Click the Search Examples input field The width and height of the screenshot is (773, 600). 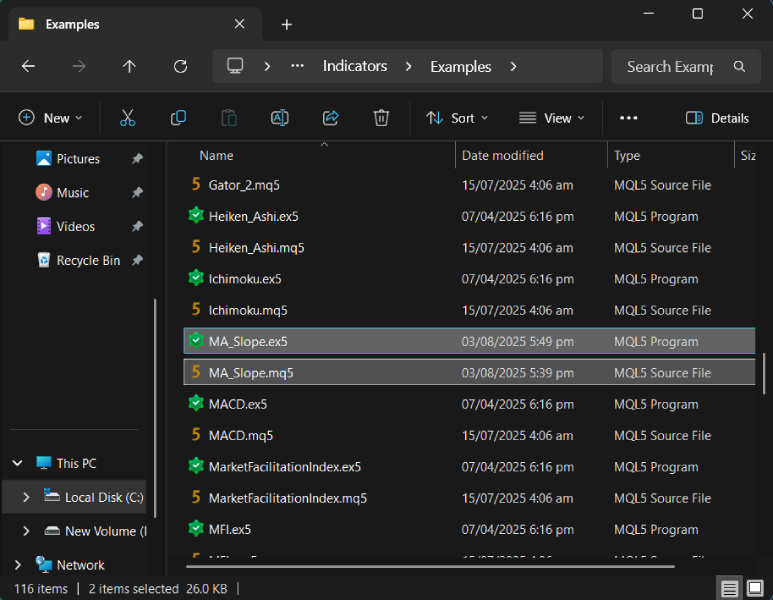(669, 67)
